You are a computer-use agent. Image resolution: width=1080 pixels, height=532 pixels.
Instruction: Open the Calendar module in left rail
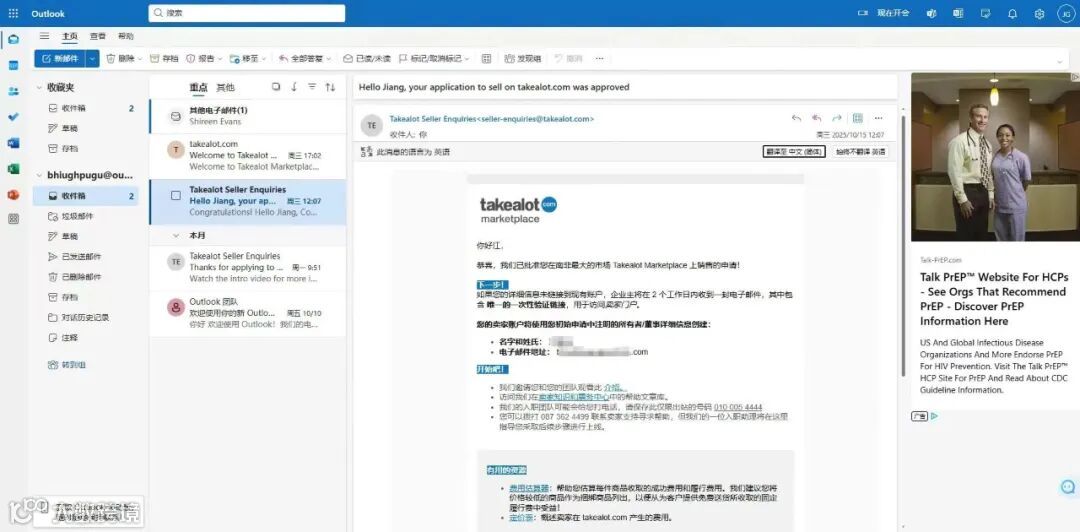pyautogui.click(x=13, y=65)
